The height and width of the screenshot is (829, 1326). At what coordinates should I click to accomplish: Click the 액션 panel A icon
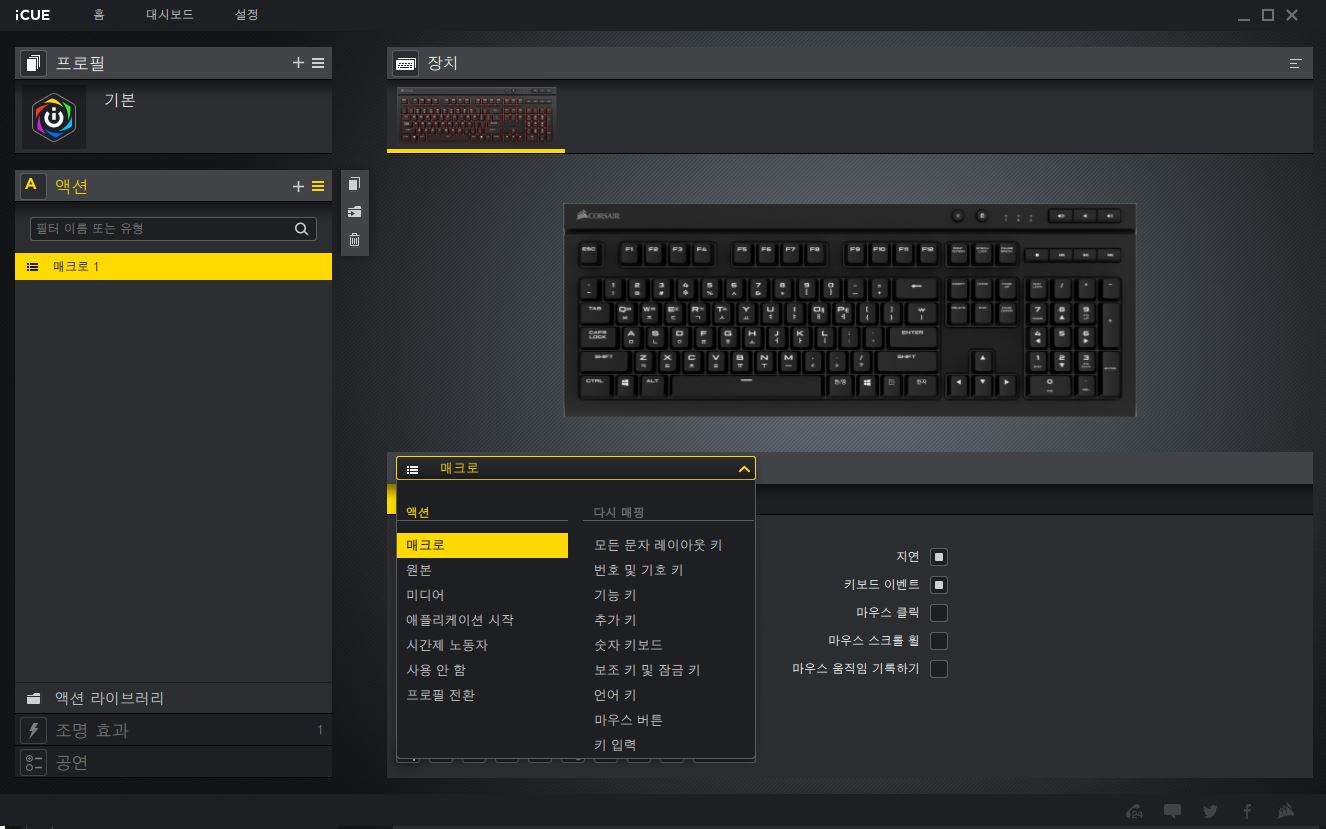(x=31, y=185)
